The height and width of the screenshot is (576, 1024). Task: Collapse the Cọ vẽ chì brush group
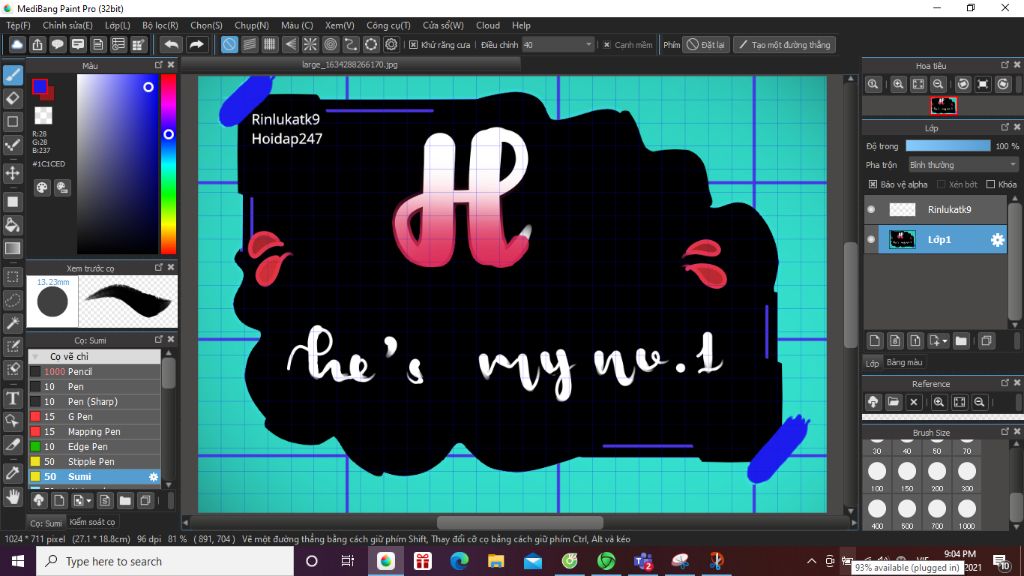(35, 357)
